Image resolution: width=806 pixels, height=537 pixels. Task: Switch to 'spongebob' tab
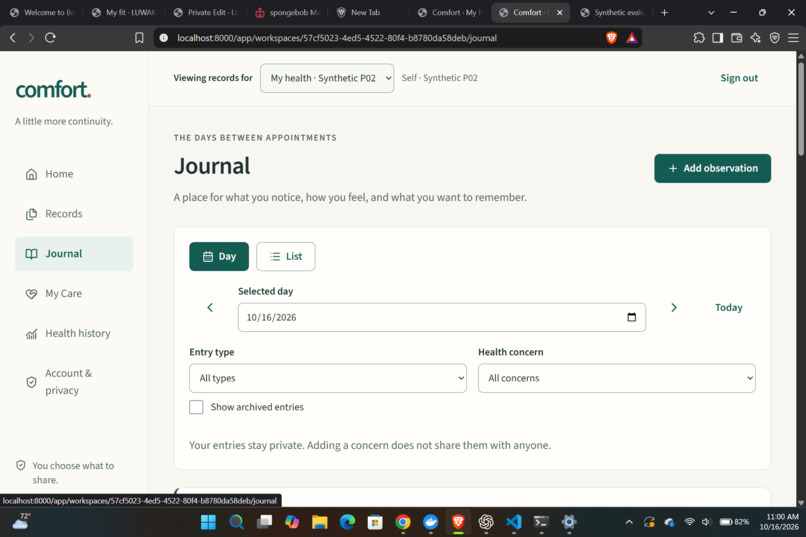click(x=289, y=12)
